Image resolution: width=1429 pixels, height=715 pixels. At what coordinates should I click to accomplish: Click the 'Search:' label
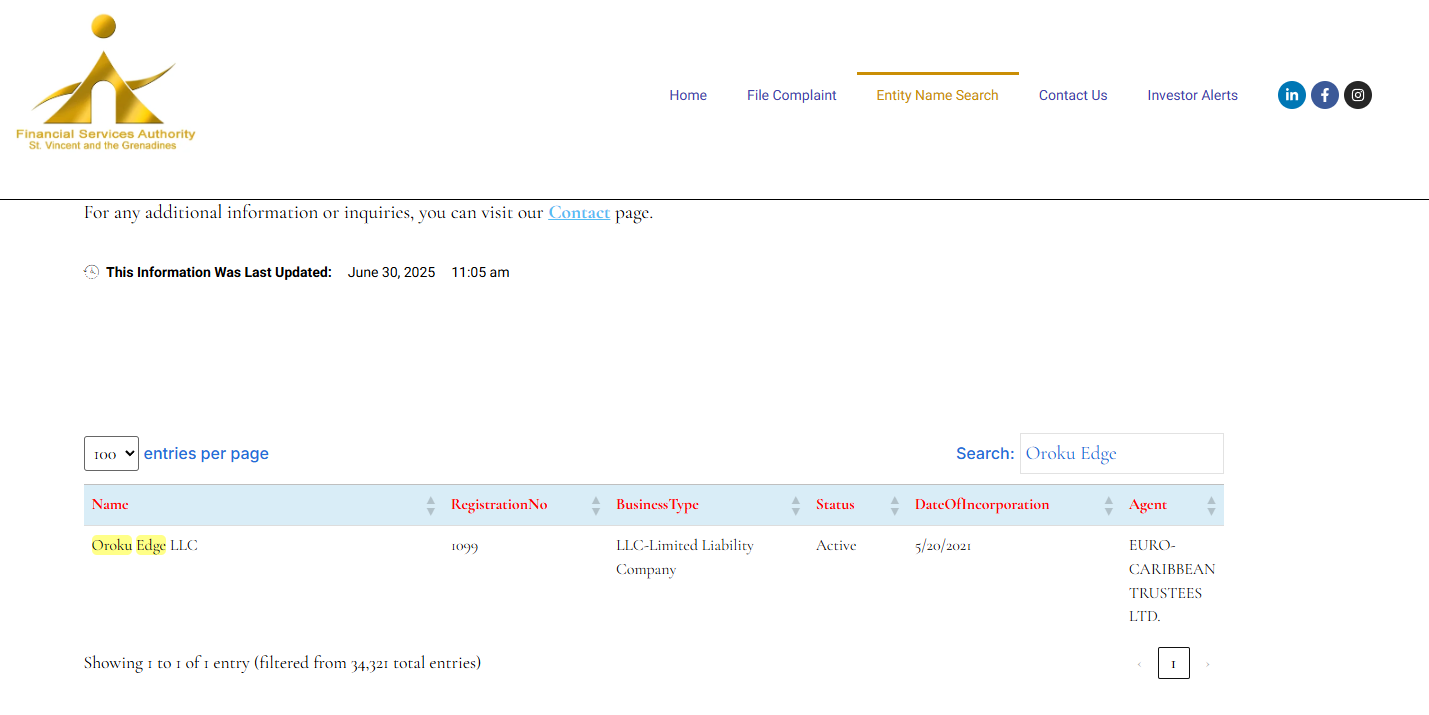click(x=985, y=453)
